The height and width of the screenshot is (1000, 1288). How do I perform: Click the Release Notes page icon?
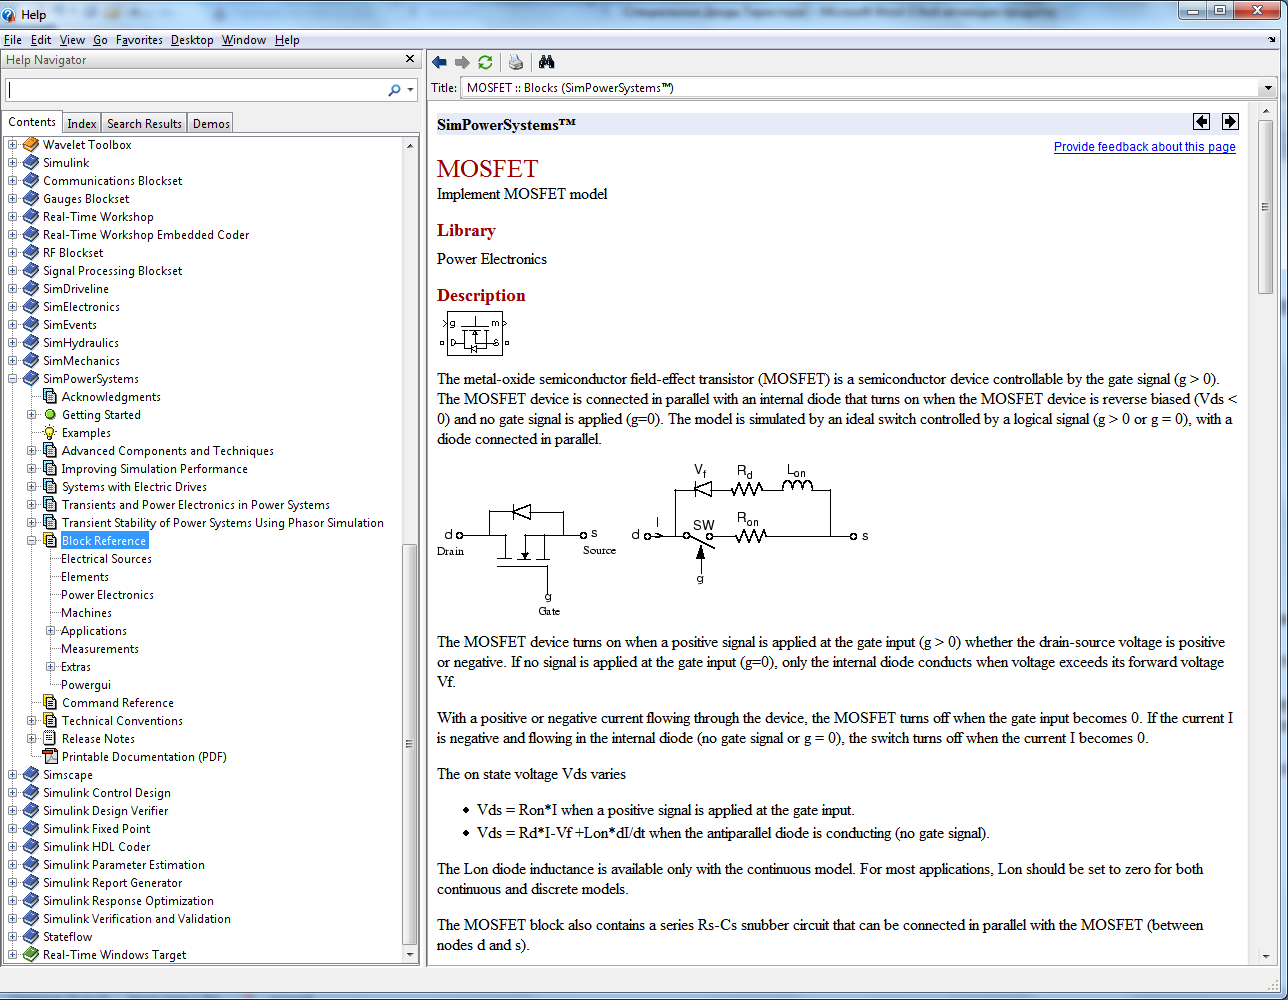[x=50, y=739]
